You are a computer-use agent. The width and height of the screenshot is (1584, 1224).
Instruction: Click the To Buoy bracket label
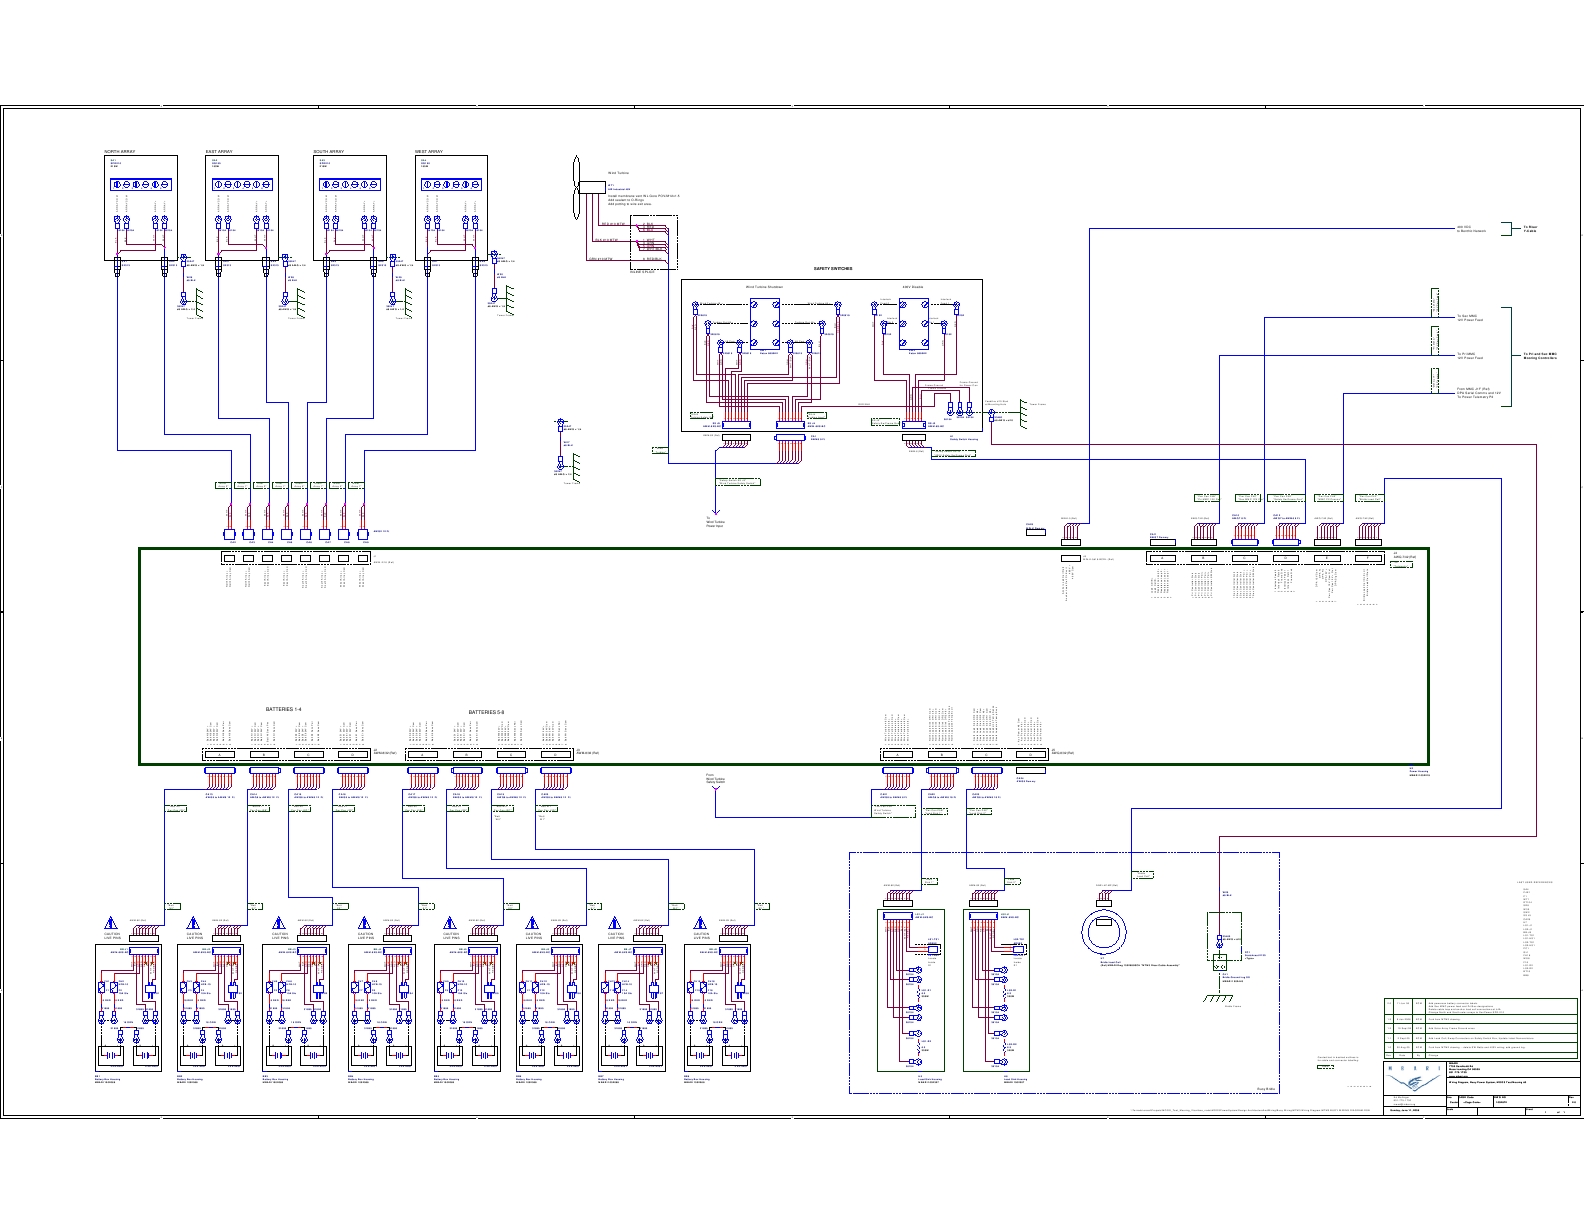[x=1530, y=229]
